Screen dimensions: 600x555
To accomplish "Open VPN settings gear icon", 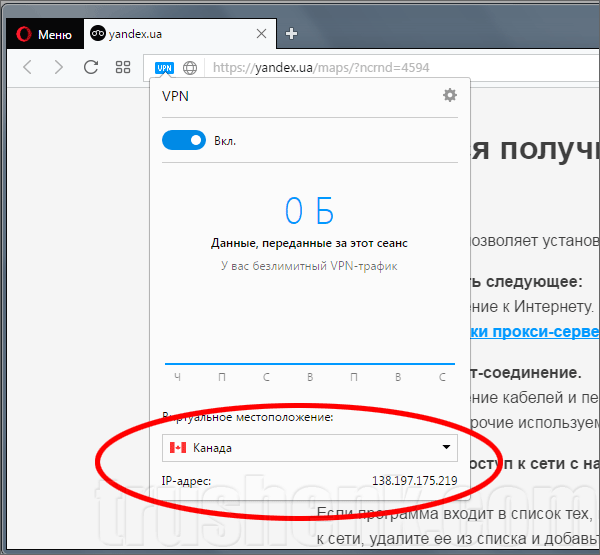I will [450, 95].
